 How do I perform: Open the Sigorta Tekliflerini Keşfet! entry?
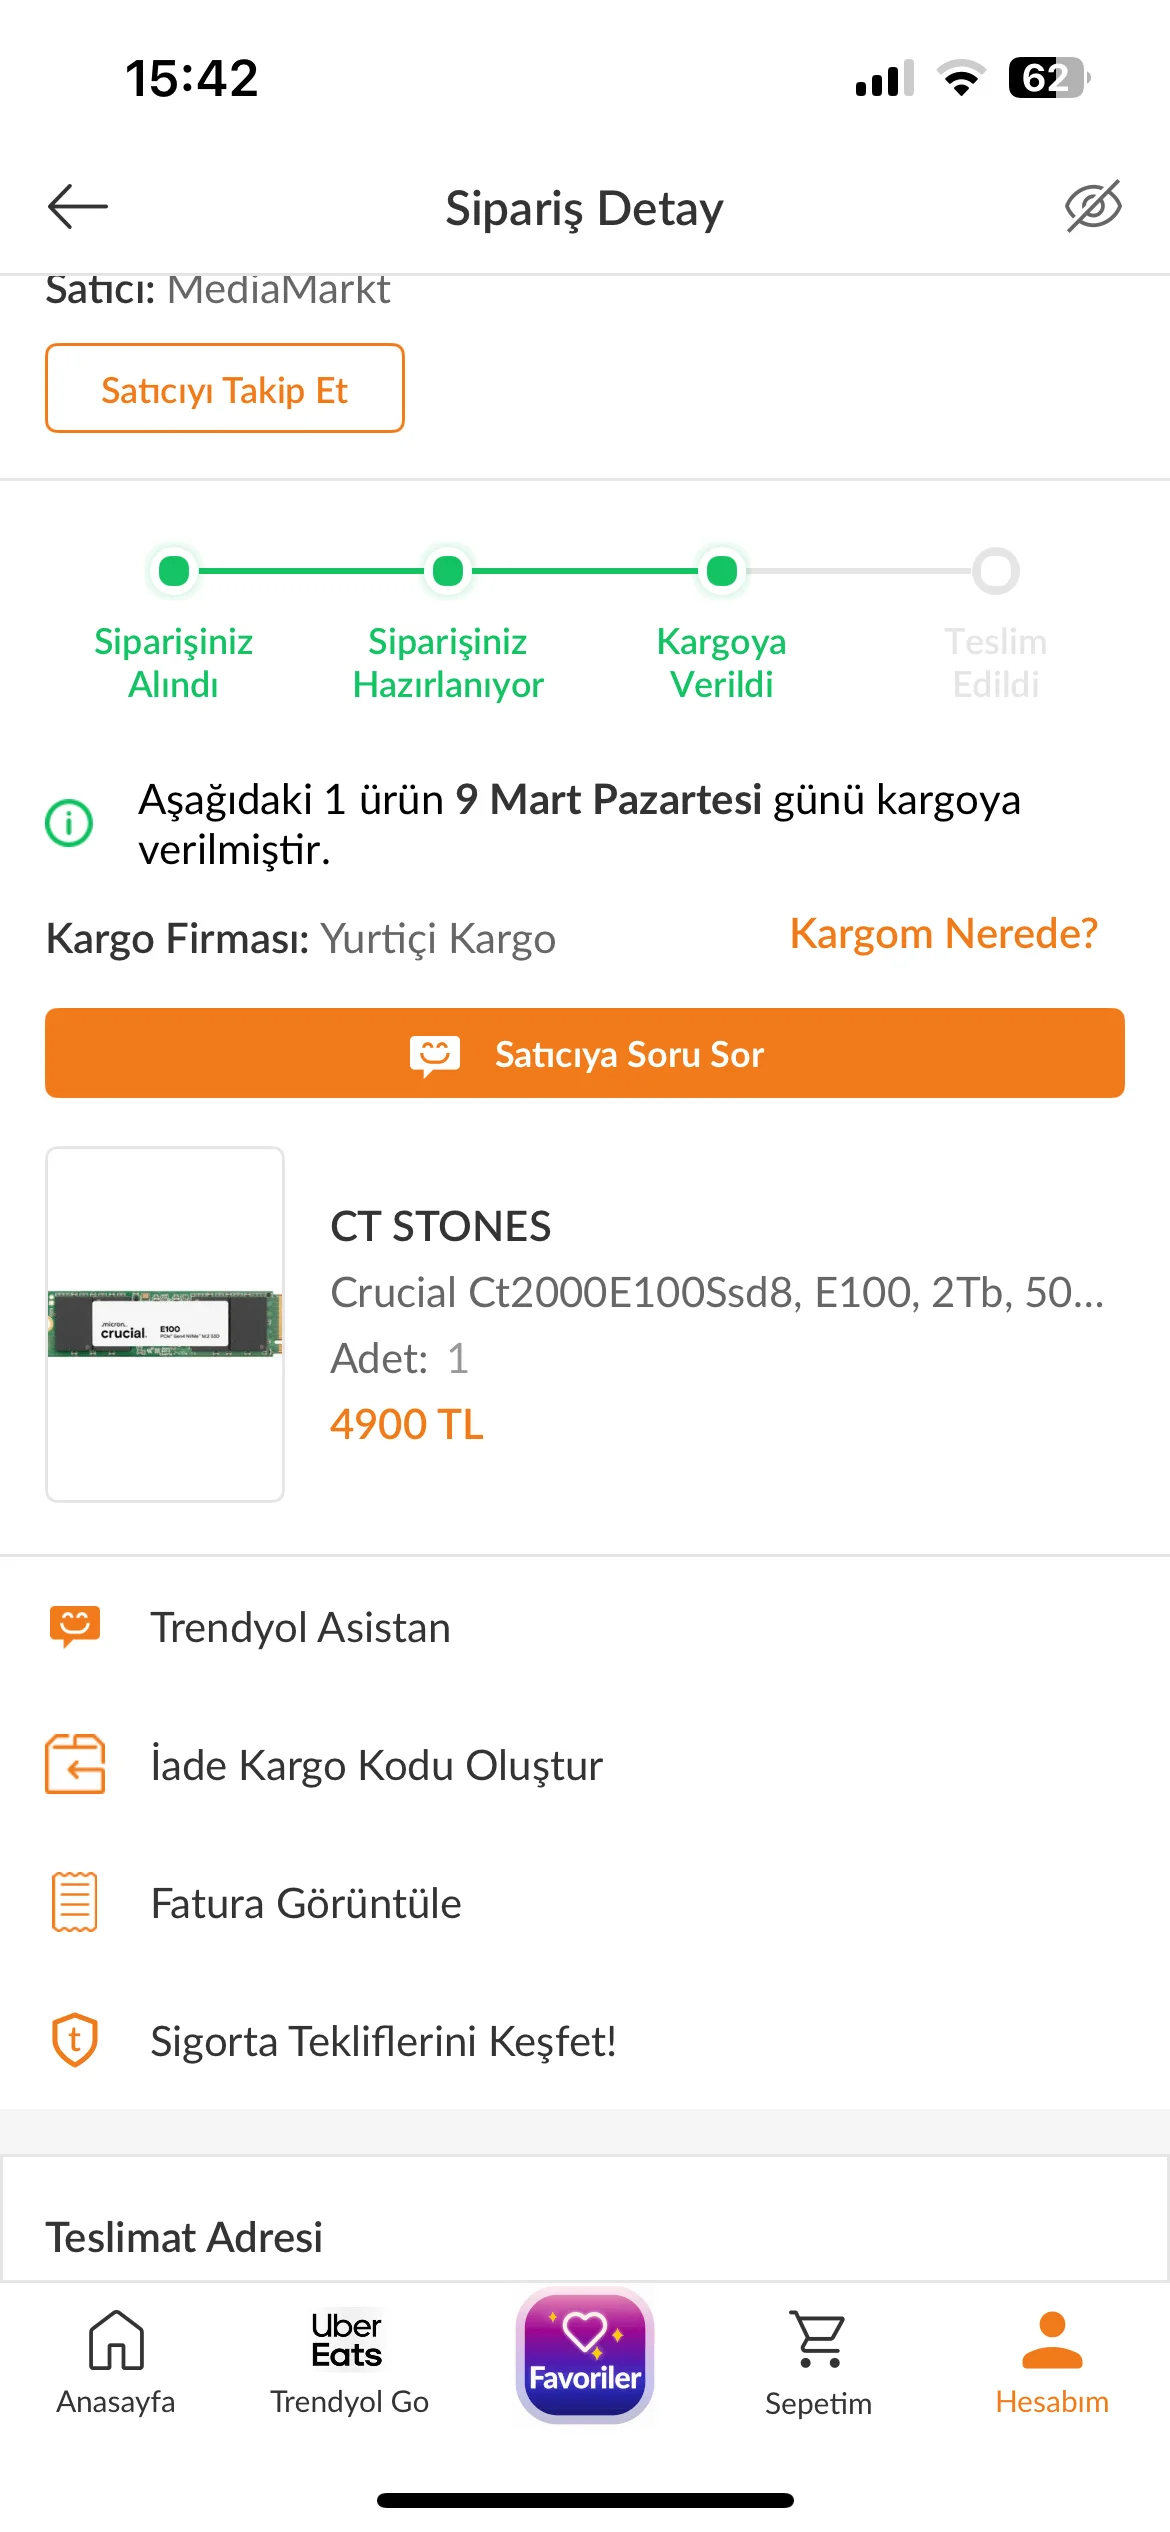pos(383,2041)
